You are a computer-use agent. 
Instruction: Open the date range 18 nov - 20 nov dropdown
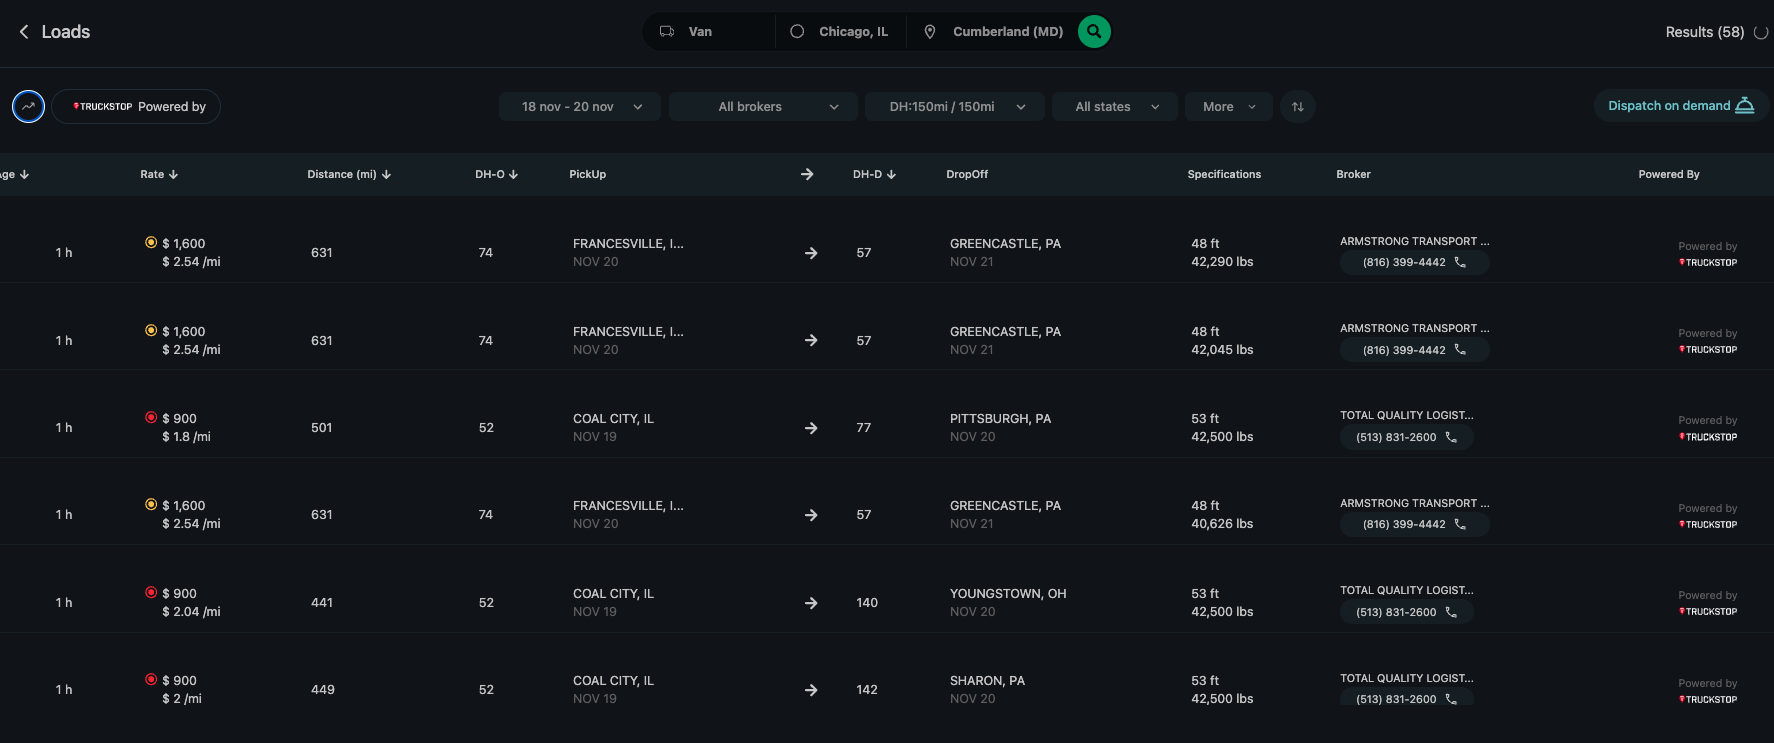(580, 107)
